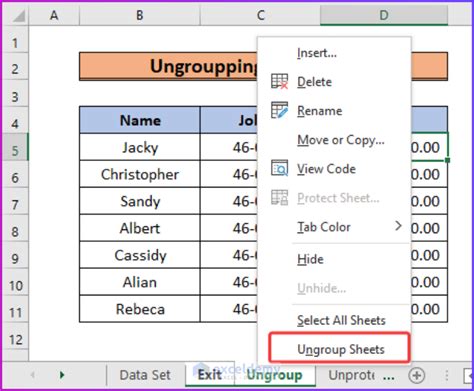
Task: Expand the Tab Color submenu arrow
Action: [398, 226]
